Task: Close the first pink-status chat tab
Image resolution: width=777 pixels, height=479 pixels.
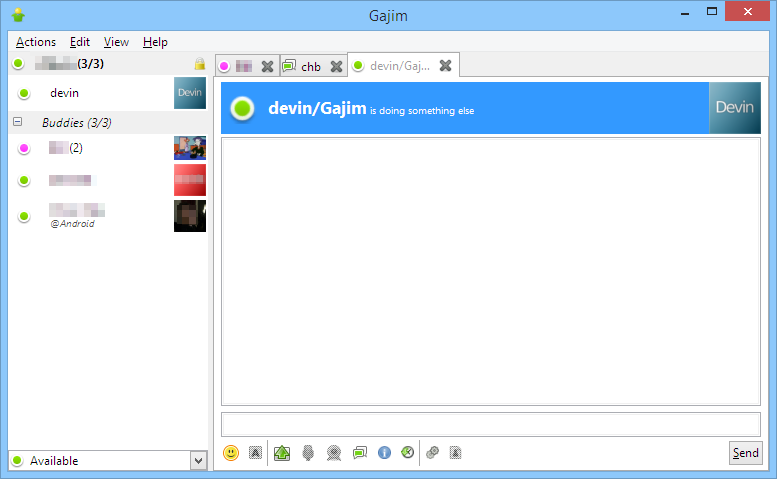Action: [268, 66]
